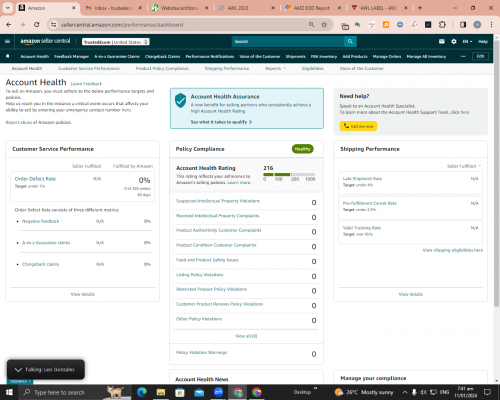
Task: Open Suspected Intellectual Property Violations link
Action: [x=218, y=201]
